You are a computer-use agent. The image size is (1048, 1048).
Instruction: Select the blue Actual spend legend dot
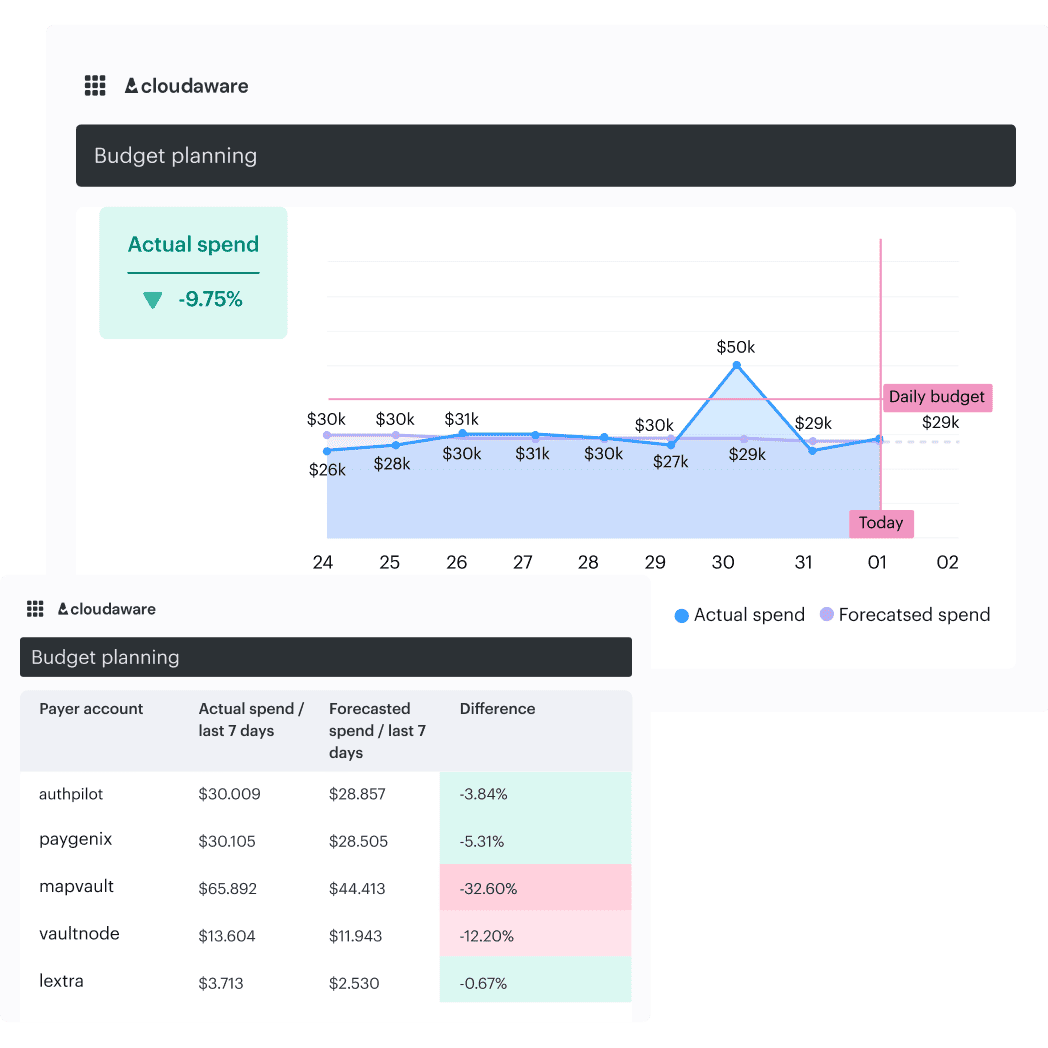[683, 615]
